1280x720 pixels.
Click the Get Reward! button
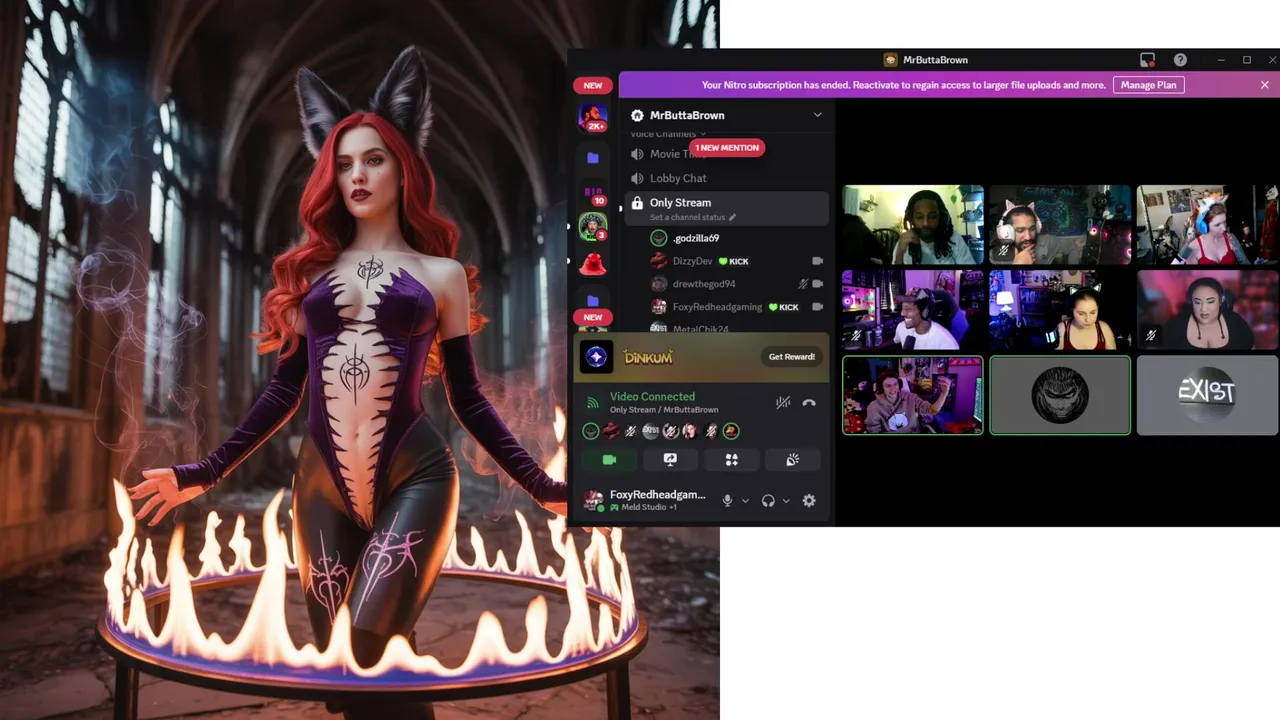click(x=791, y=357)
